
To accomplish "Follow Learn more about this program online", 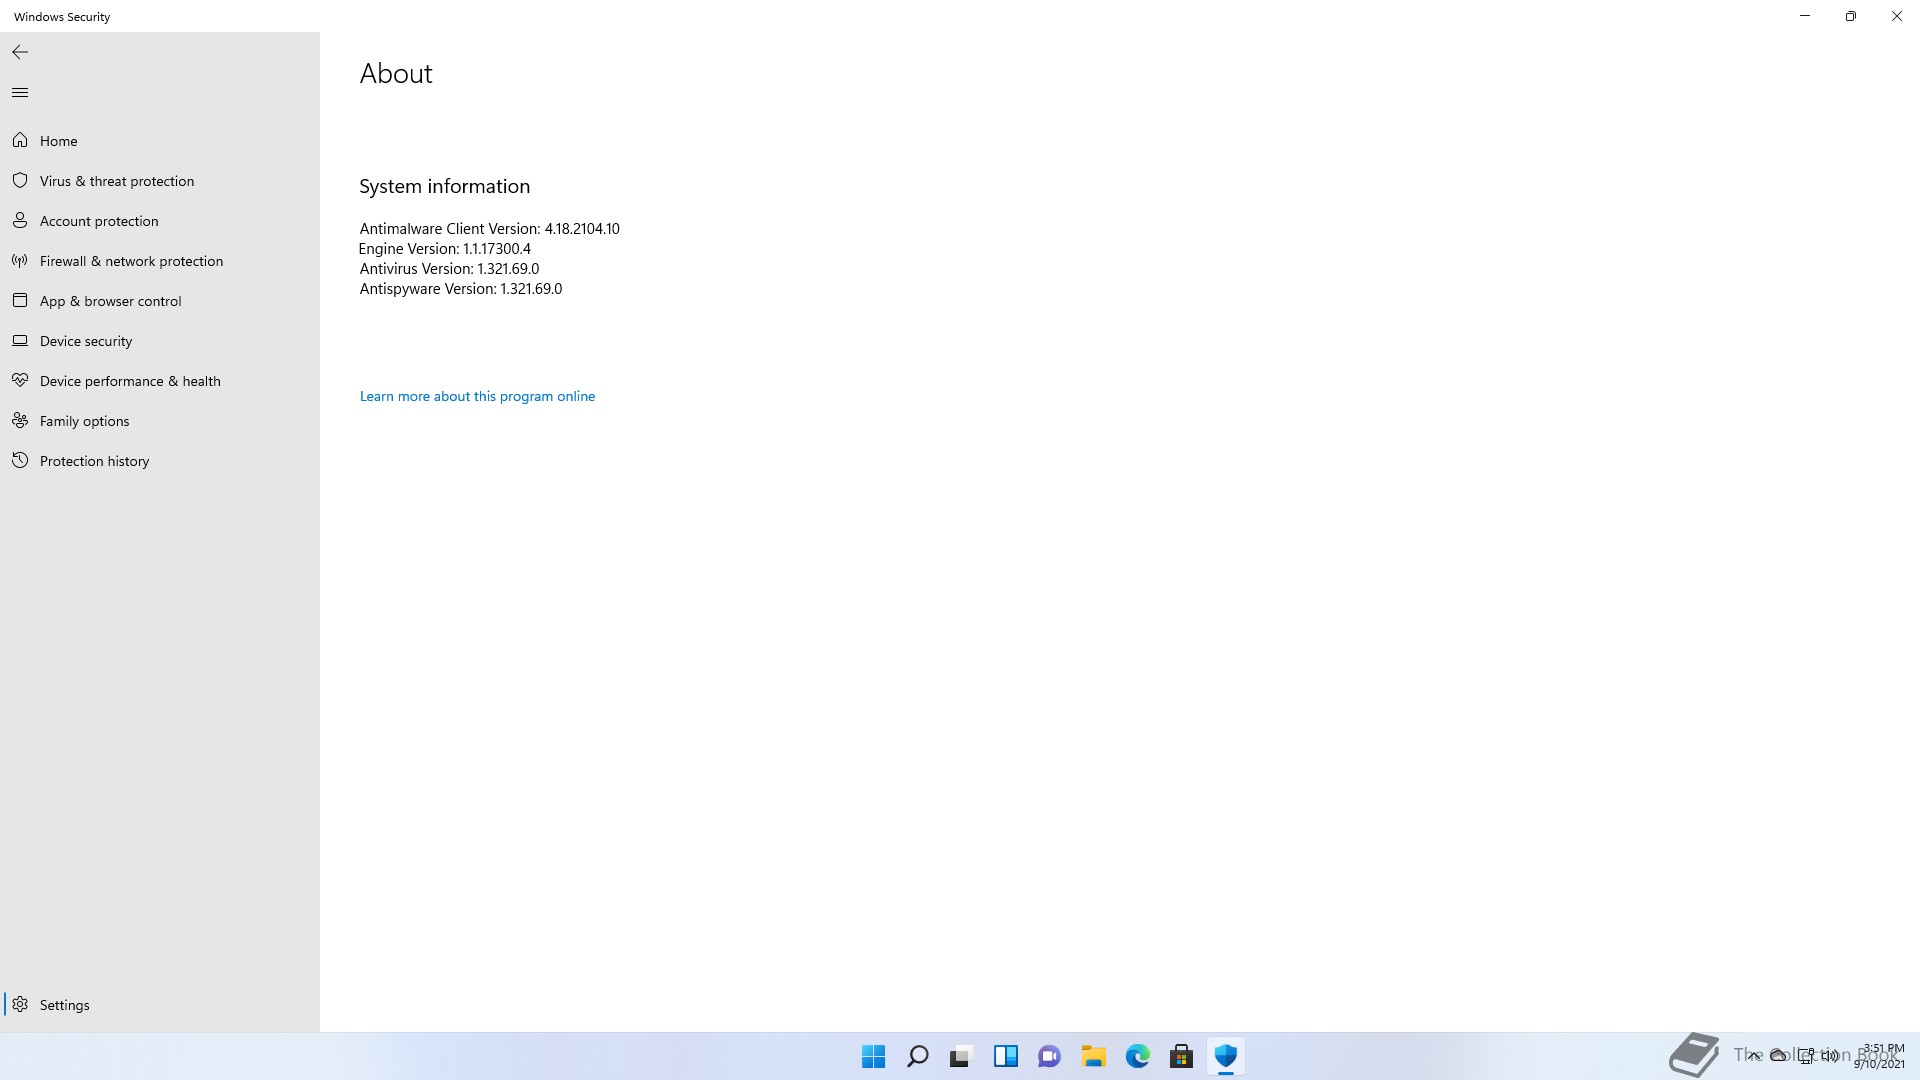I will point(477,396).
